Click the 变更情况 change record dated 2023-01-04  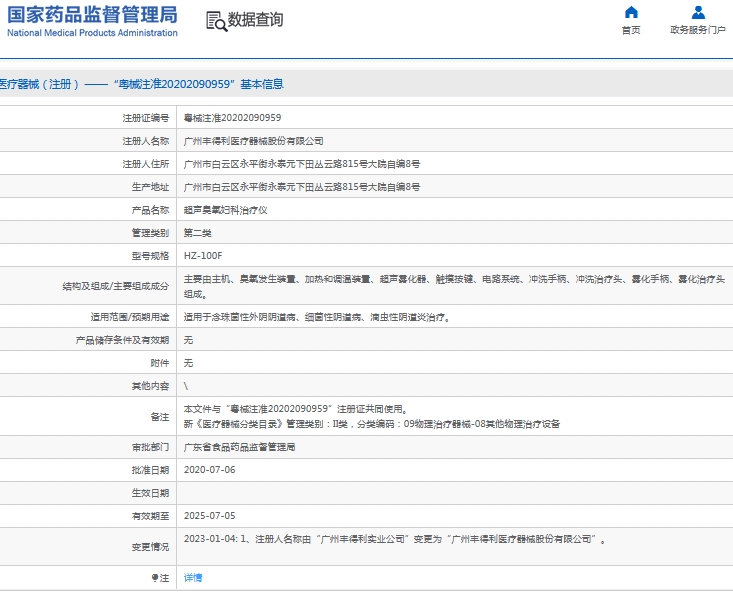click(395, 539)
